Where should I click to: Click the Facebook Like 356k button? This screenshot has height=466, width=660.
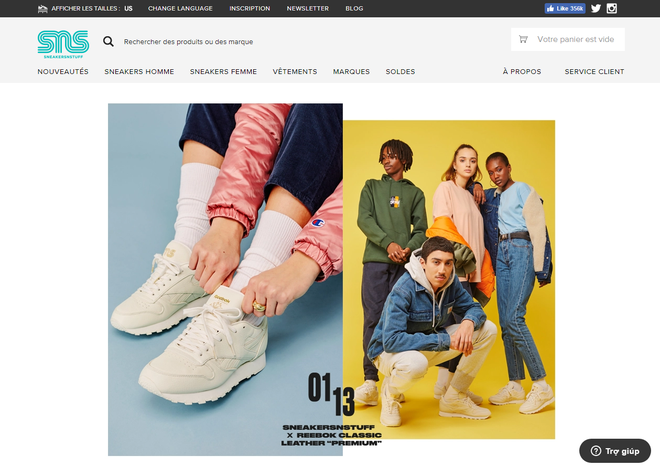565,8
